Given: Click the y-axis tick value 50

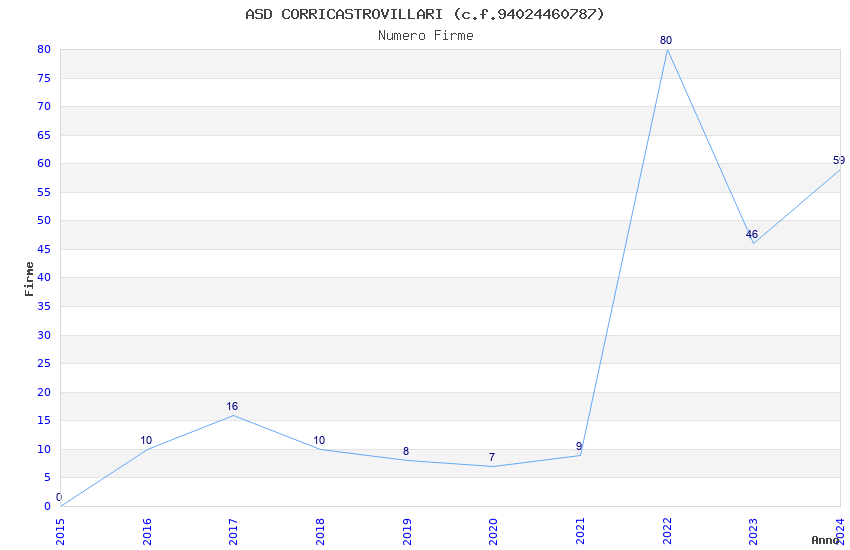Looking at the screenshot, I should (44, 220).
